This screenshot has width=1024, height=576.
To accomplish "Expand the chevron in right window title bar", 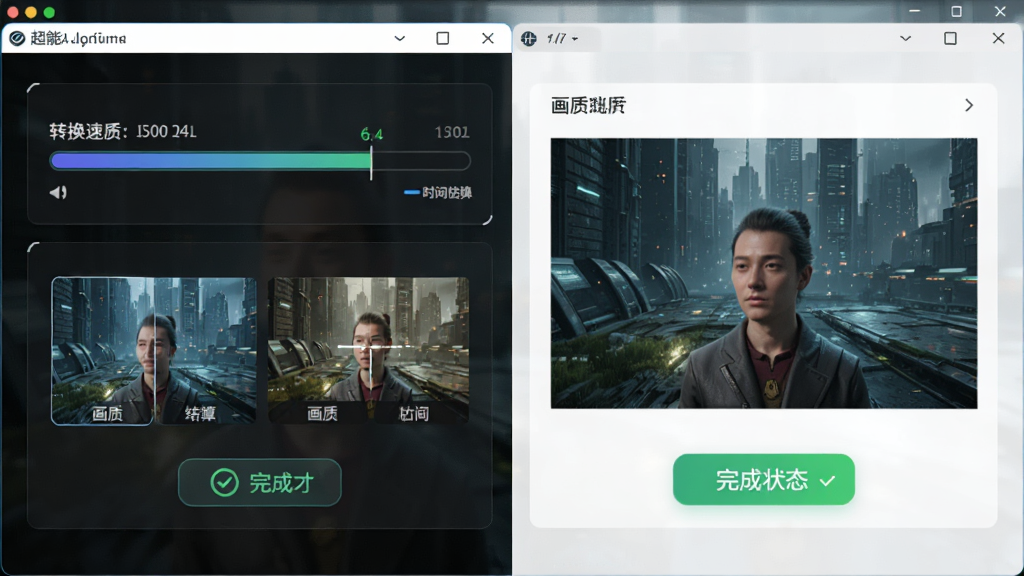I will (x=905, y=39).
